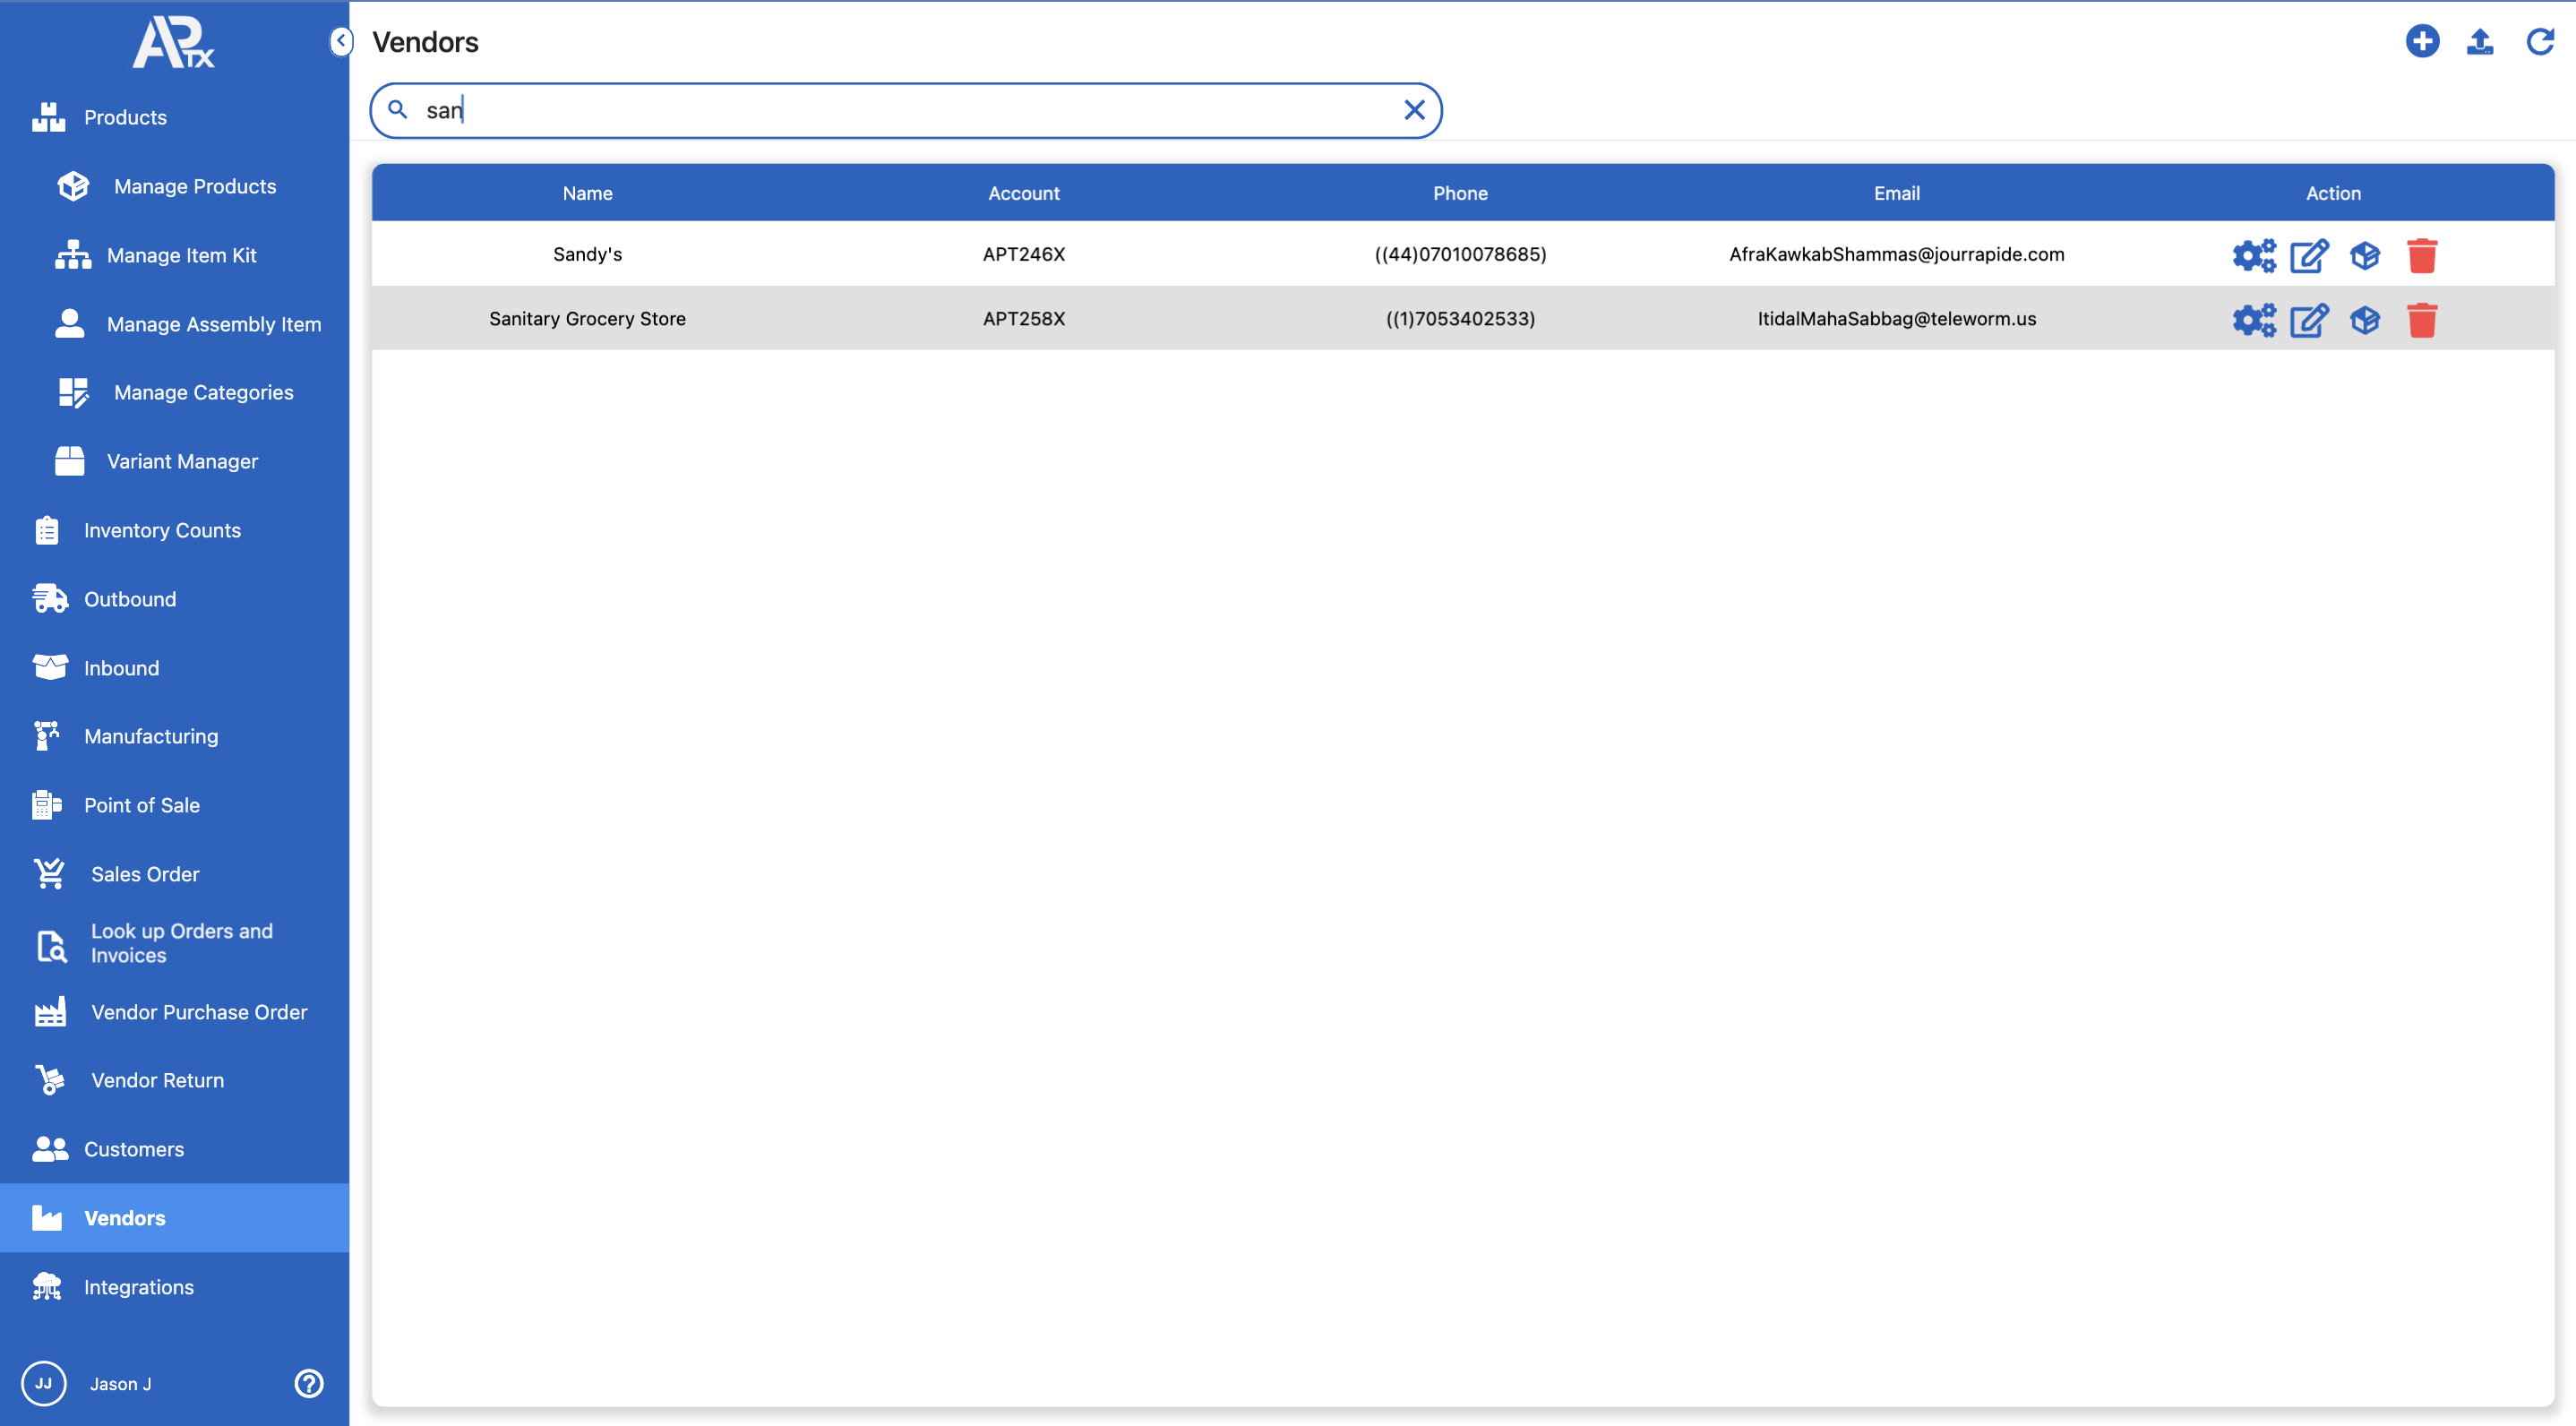Collapse the sidebar with the chevron
This screenshot has height=1426, width=2576.
(x=341, y=41)
